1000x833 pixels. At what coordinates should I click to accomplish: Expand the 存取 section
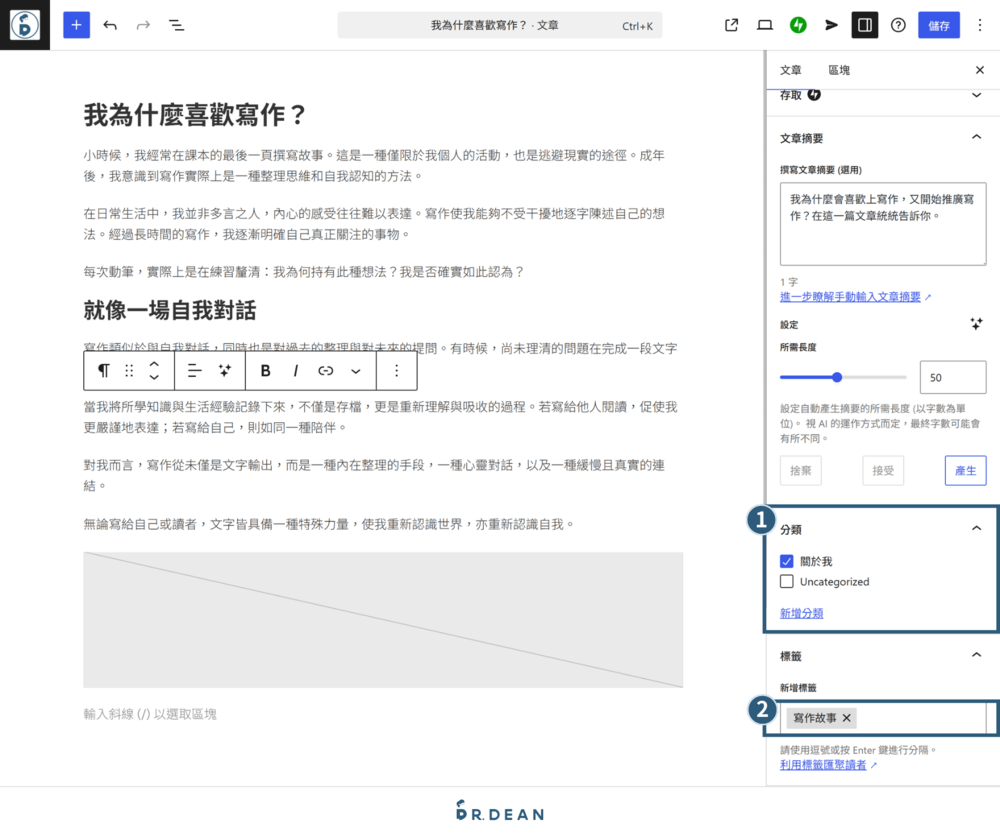point(977,94)
